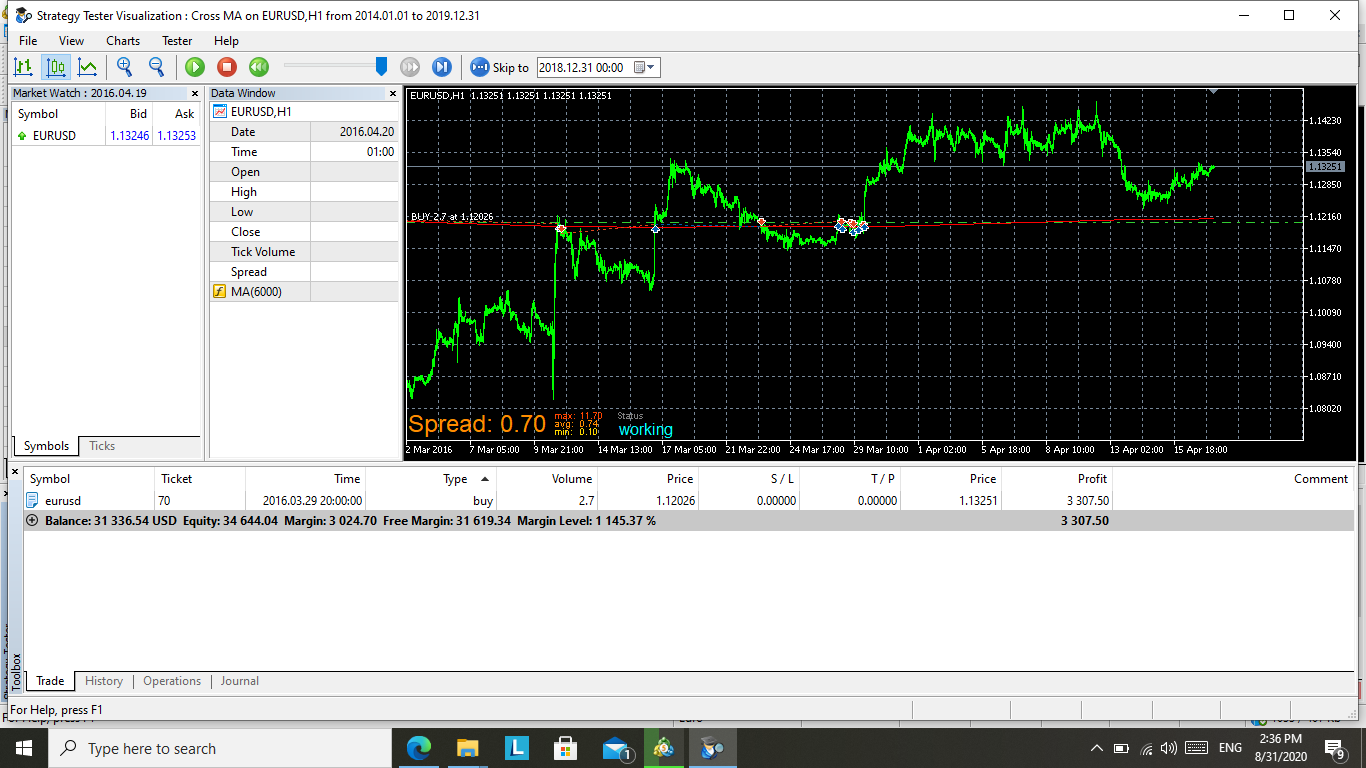Switch chart to candlesticks mode
The height and width of the screenshot is (768, 1366).
coord(56,67)
